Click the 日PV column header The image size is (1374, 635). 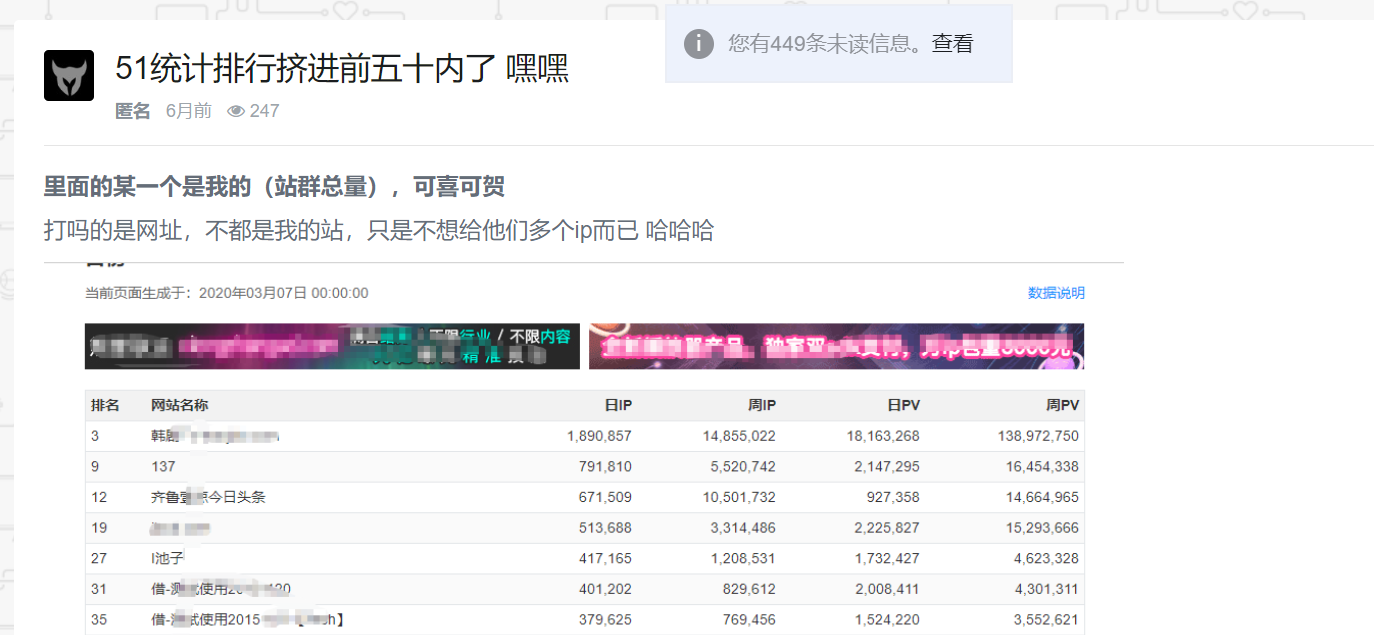click(904, 405)
